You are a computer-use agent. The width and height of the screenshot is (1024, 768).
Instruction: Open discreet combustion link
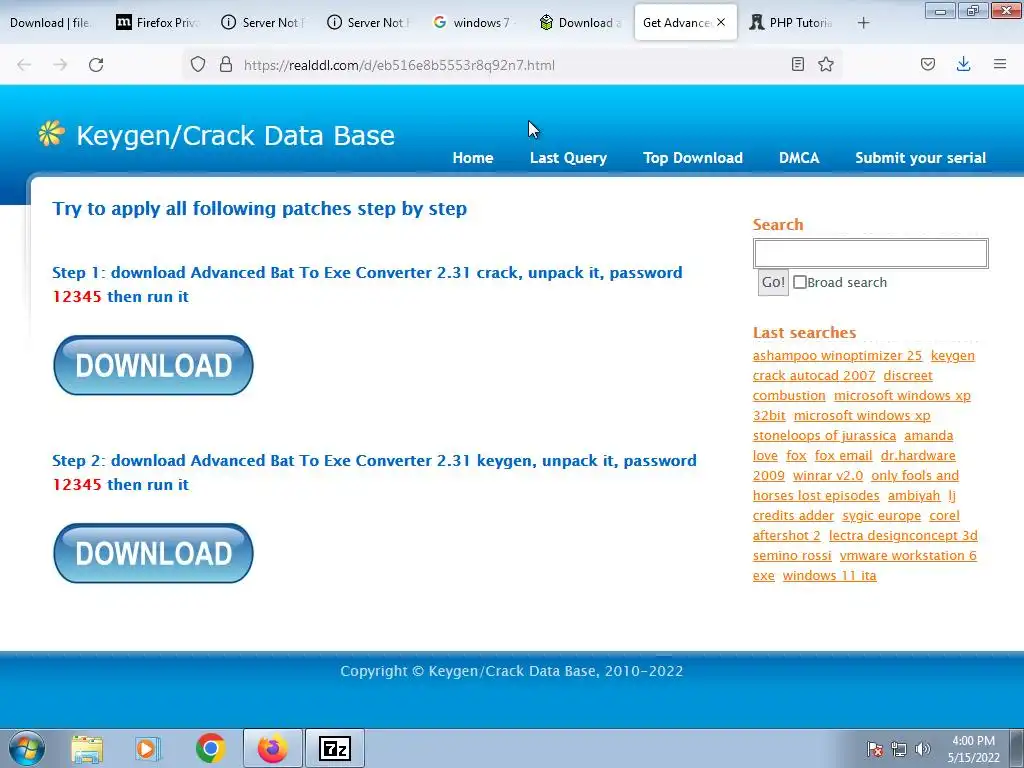click(x=908, y=376)
